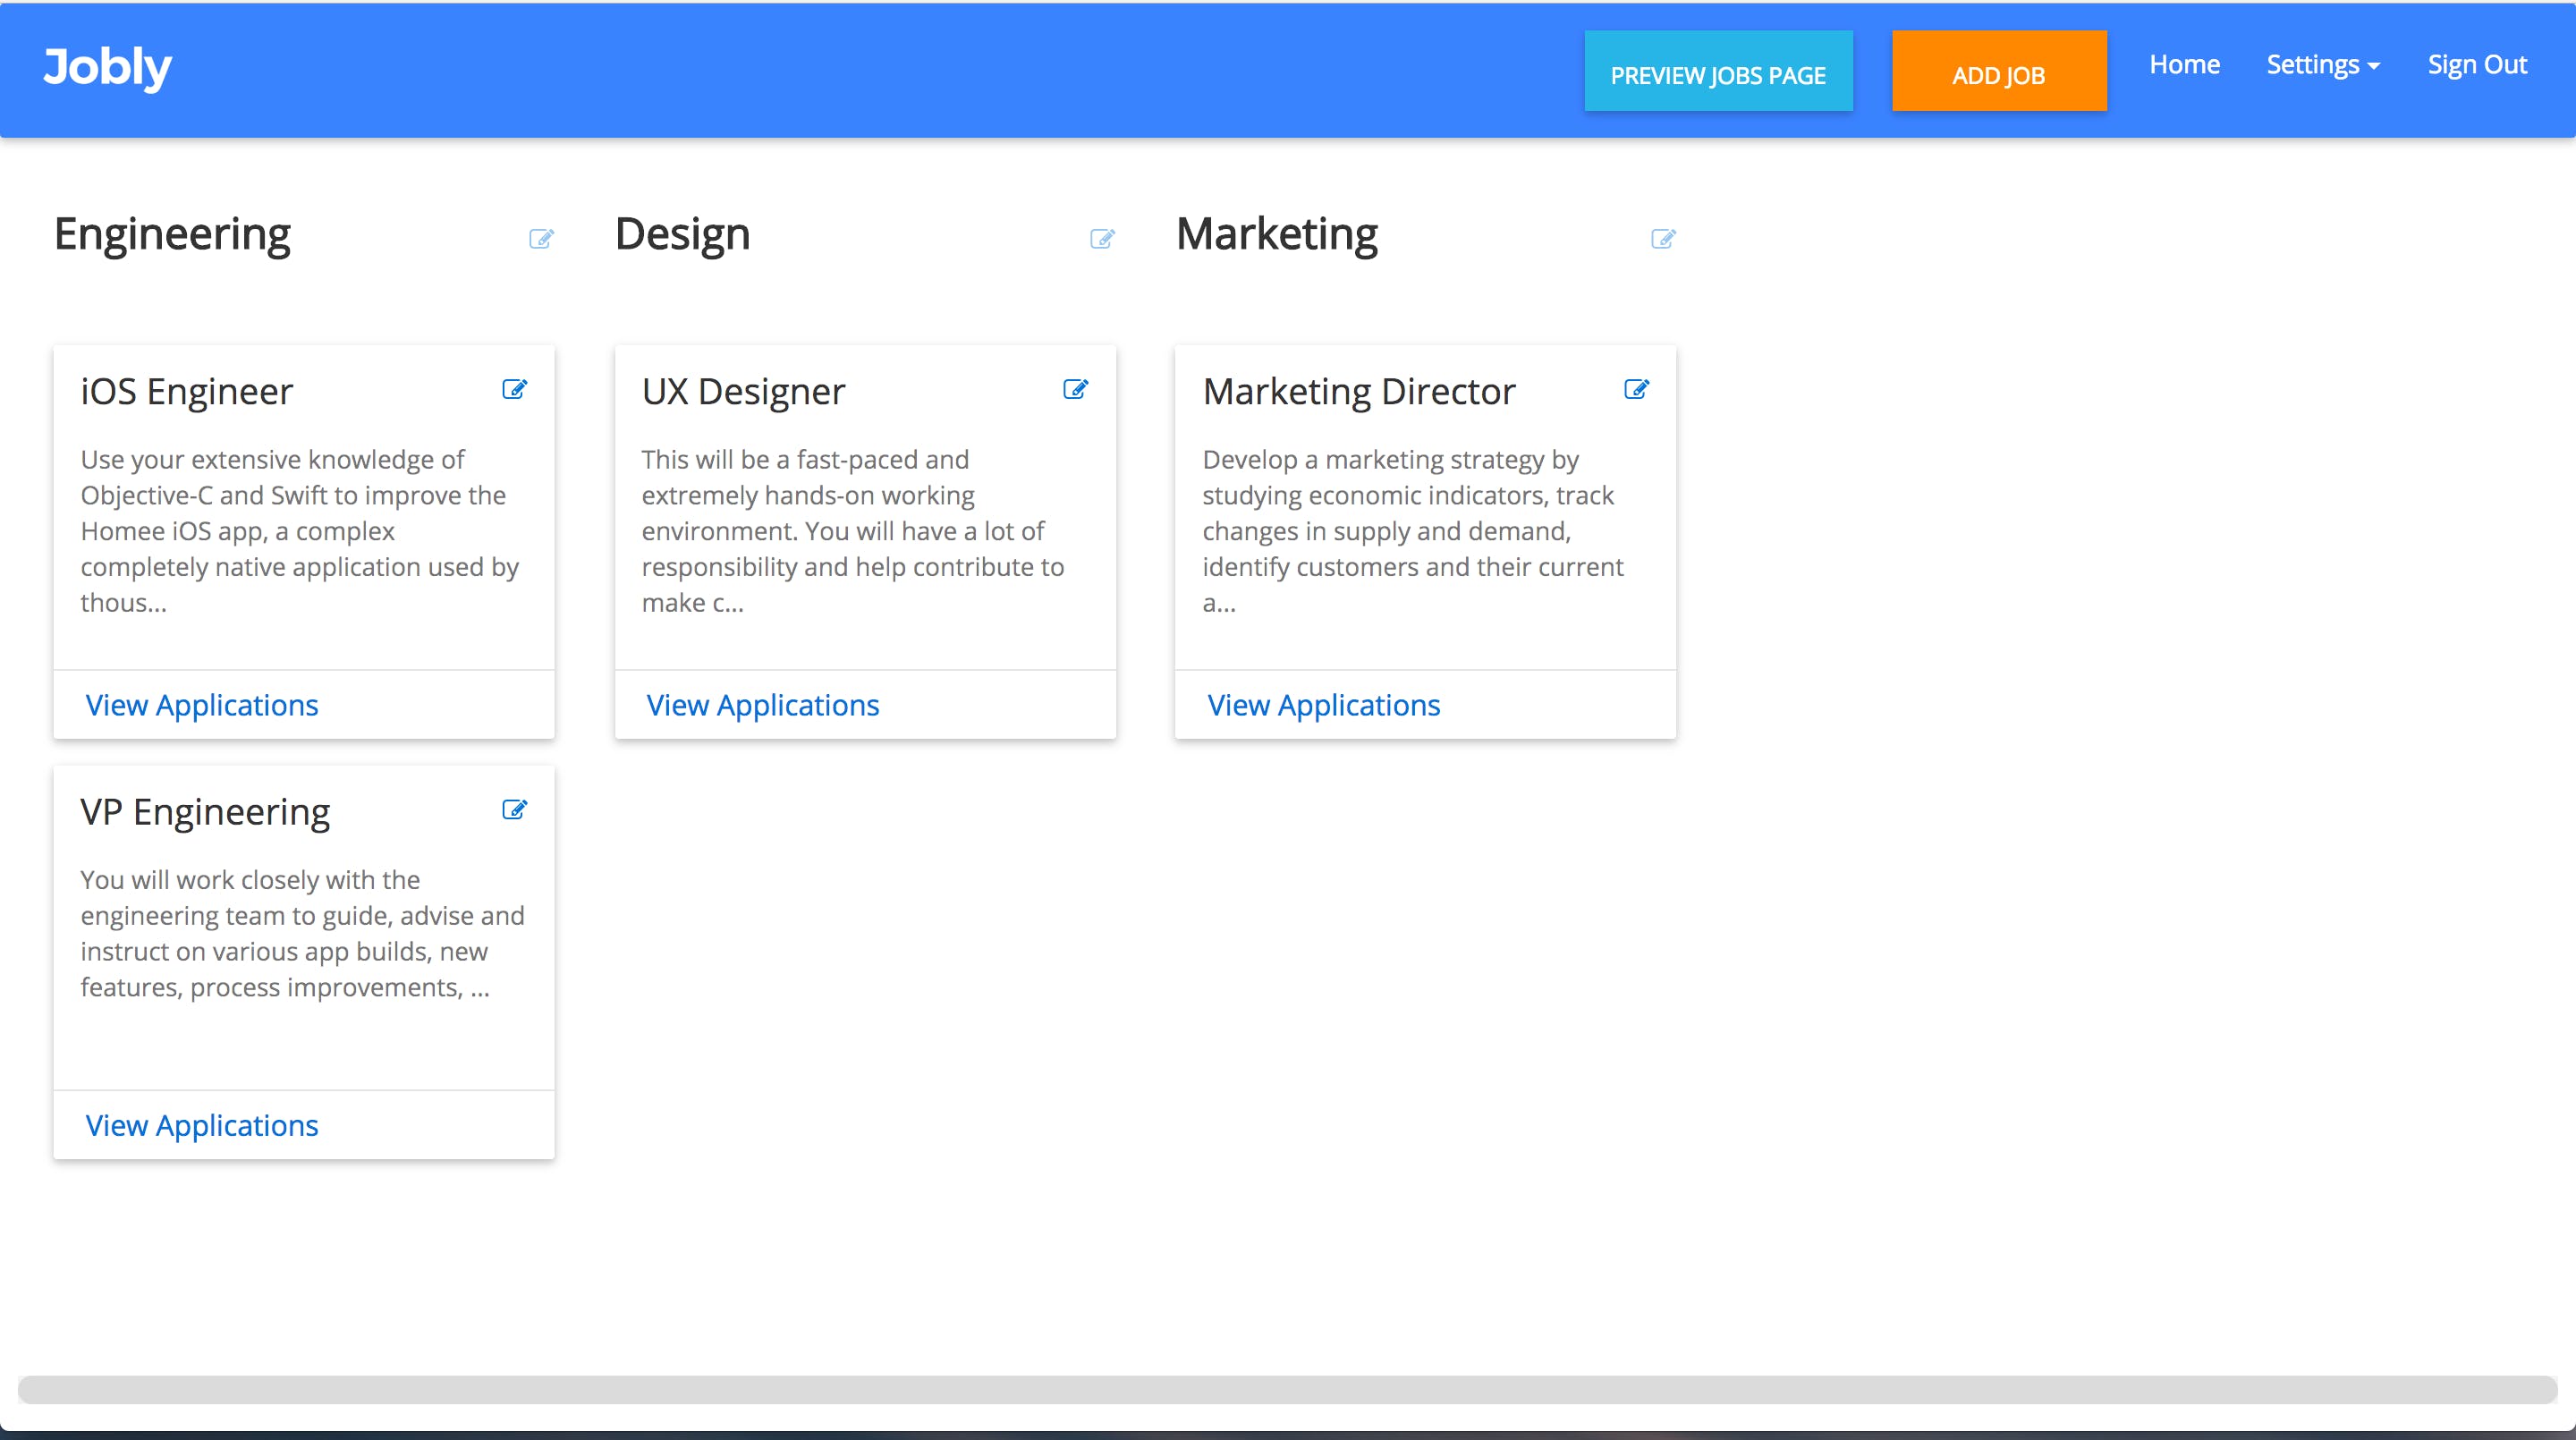The width and height of the screenshot is (2576, 1440).
Task: View applications for Marketing Director
Action: click(1323, 705)
